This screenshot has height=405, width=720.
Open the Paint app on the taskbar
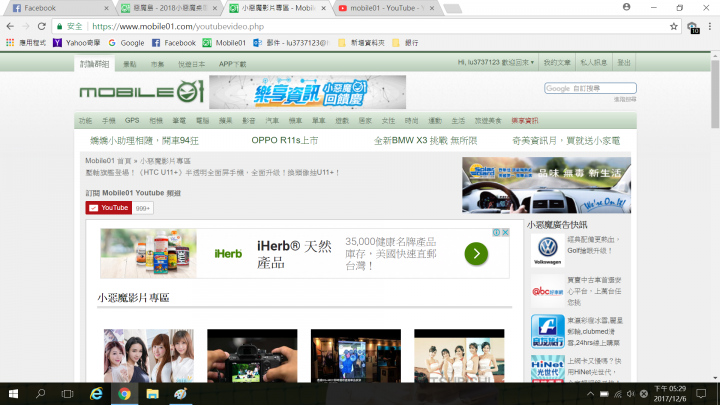180,394
